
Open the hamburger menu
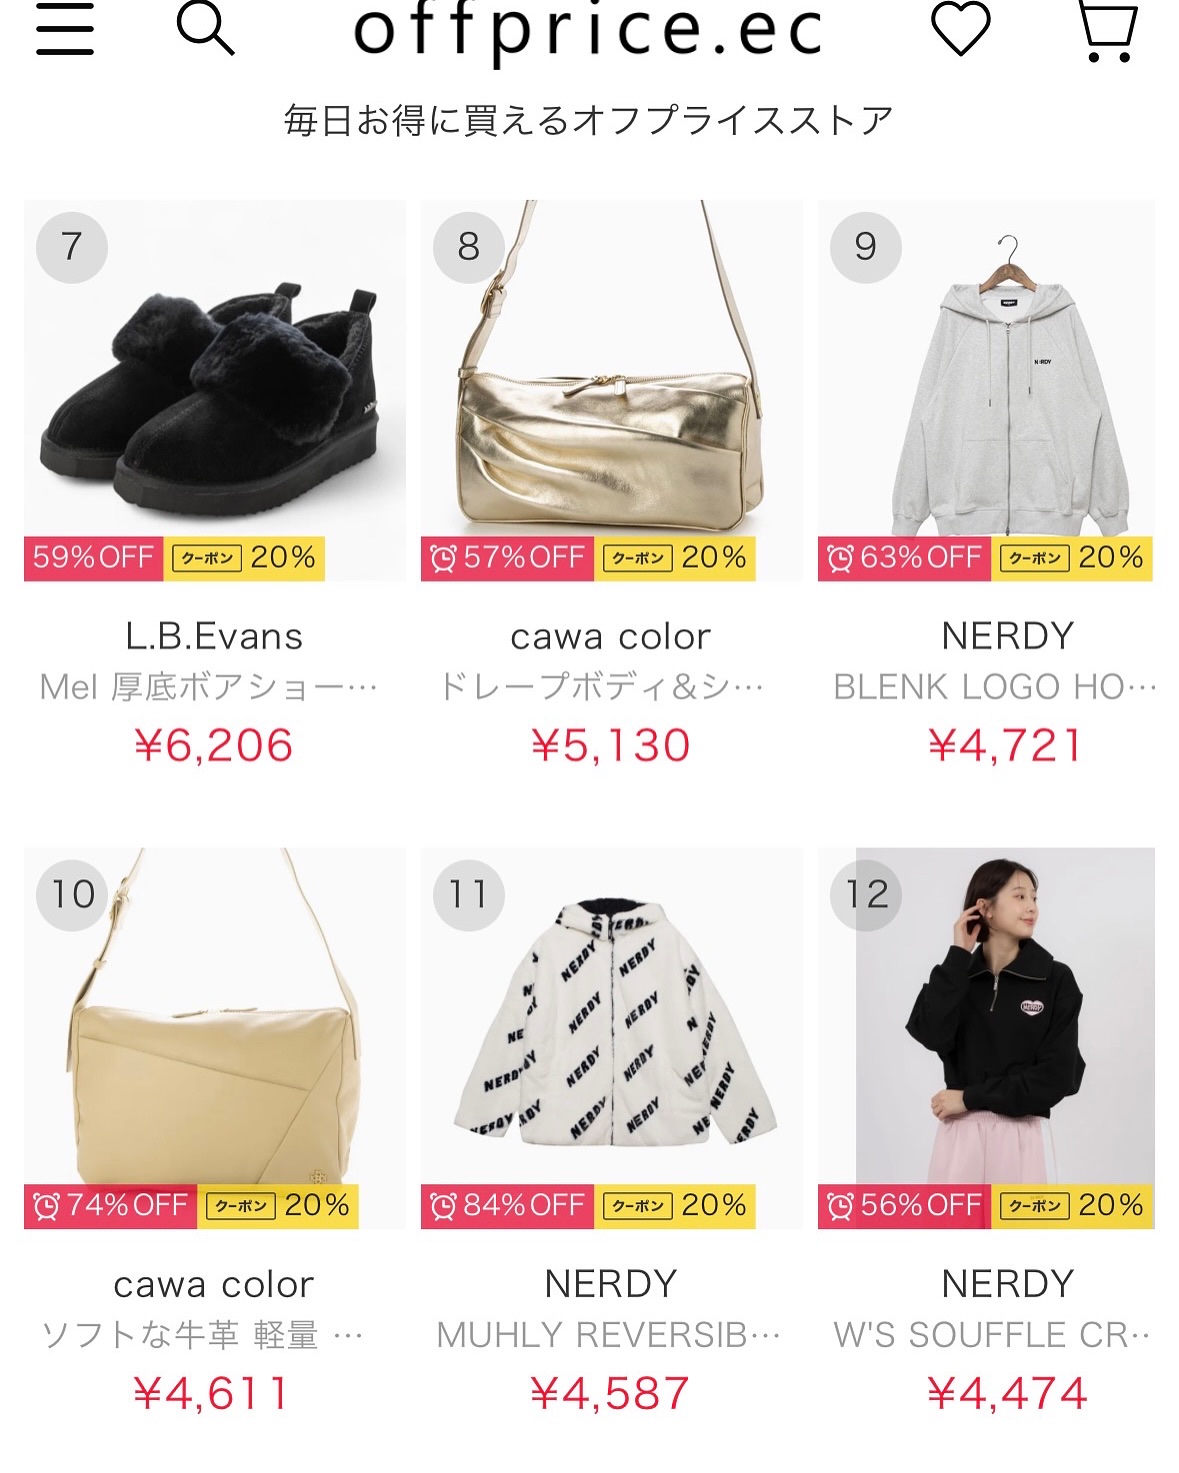pos(65,28)
